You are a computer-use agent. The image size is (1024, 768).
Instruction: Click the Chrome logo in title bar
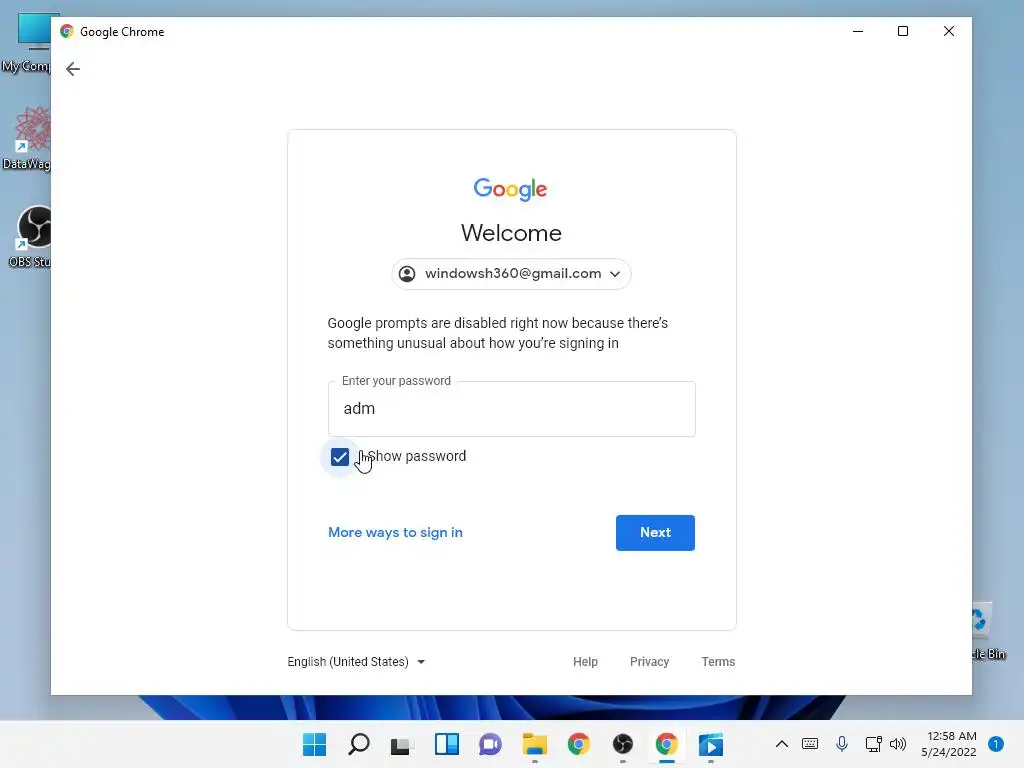(x=67, y=31)
